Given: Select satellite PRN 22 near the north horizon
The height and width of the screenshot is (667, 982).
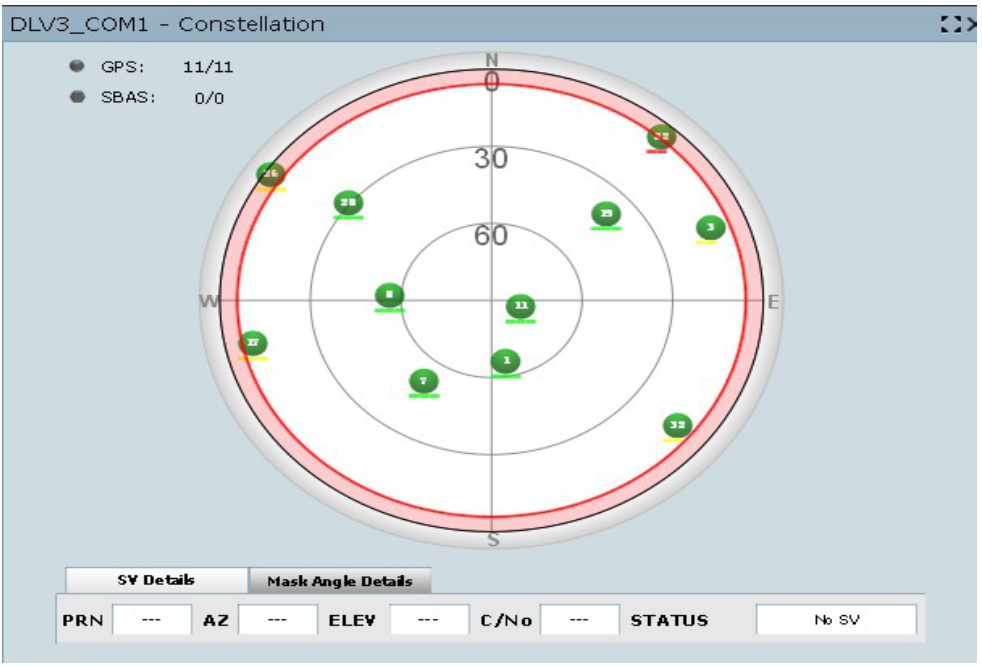Looking at the screenshot, I should 662,135.
